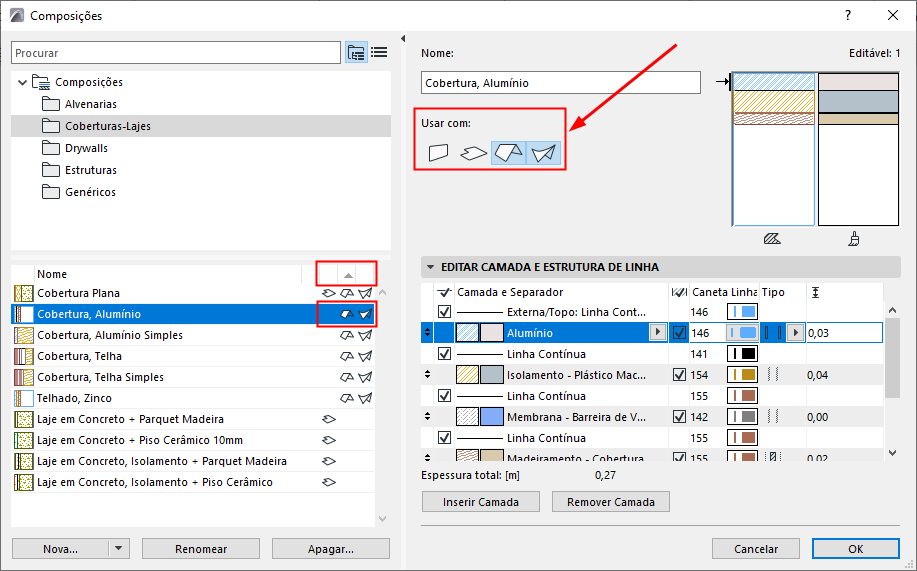917x571 pixels.
Task: Click roof icon on Cobertura, Telha row
Action: [347, 356]
